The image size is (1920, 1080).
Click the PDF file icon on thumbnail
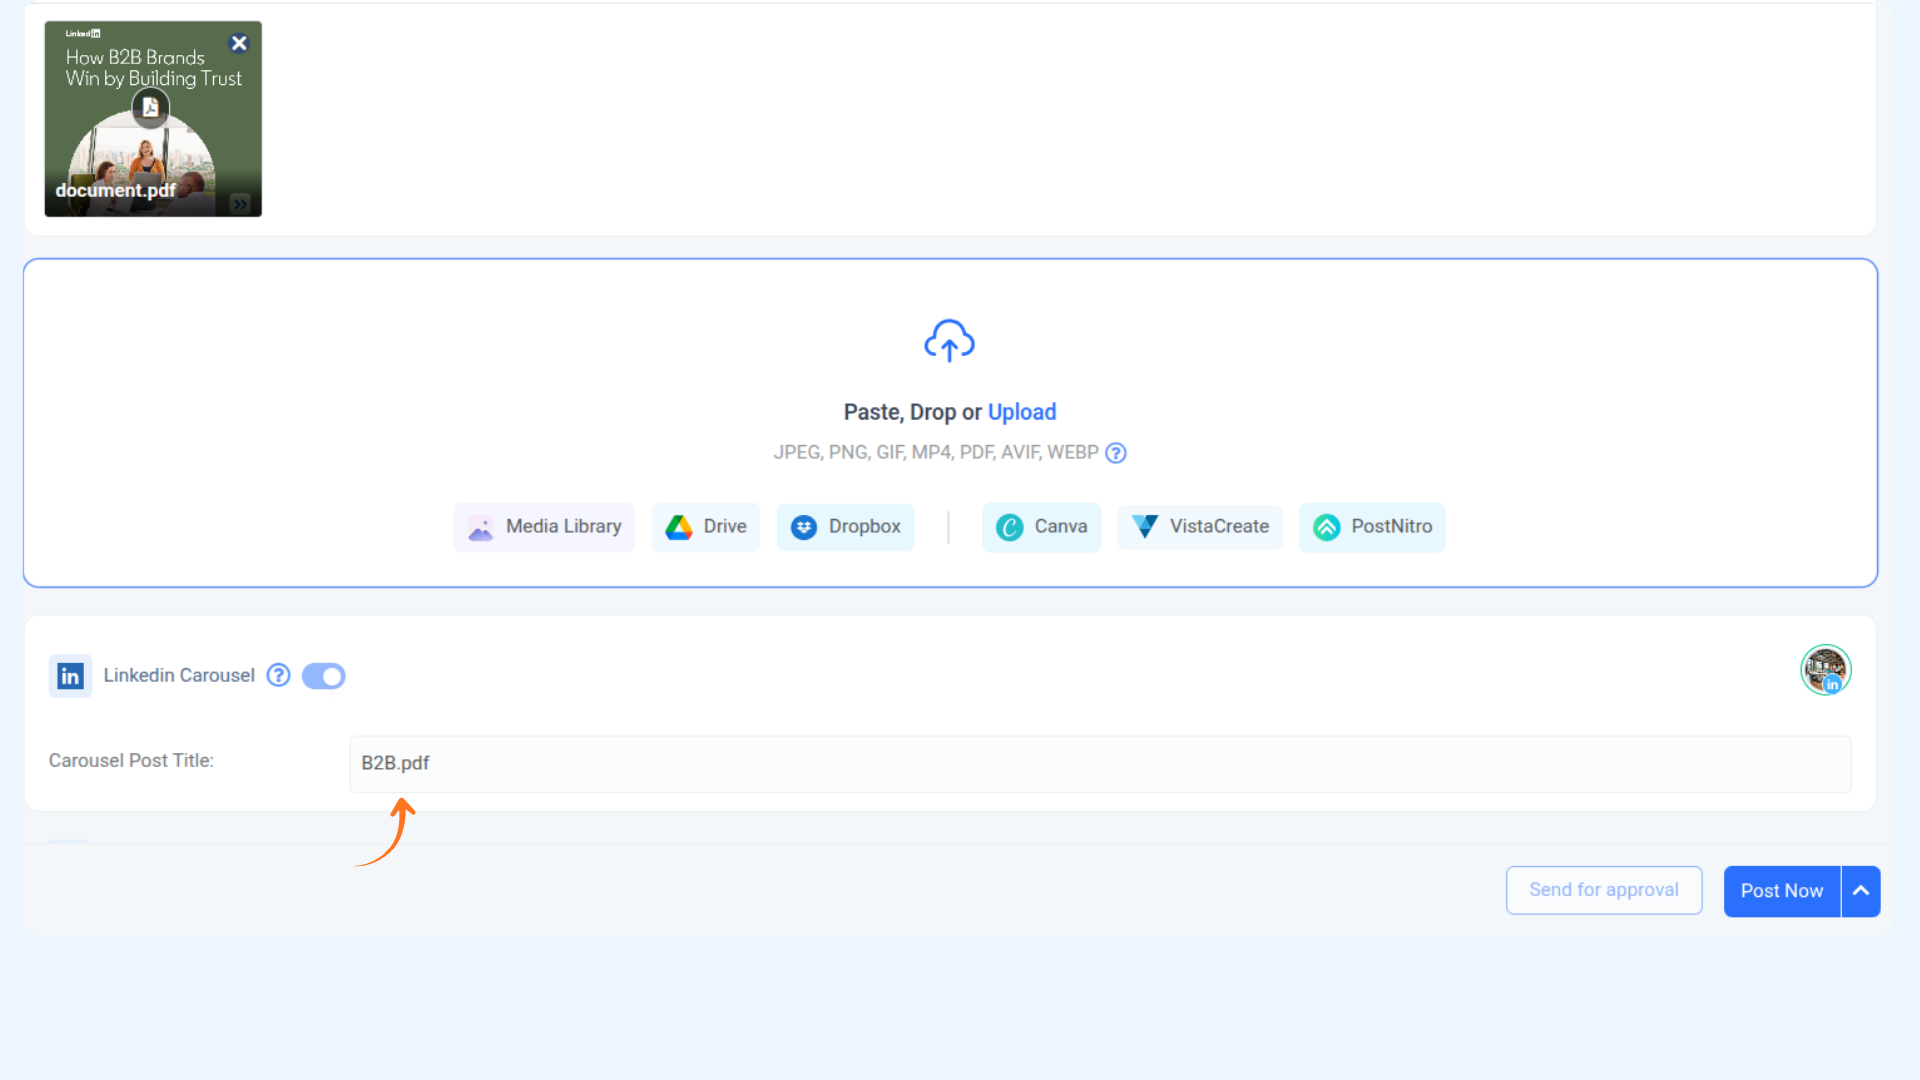pyautogui.click(x=150, y=107)
